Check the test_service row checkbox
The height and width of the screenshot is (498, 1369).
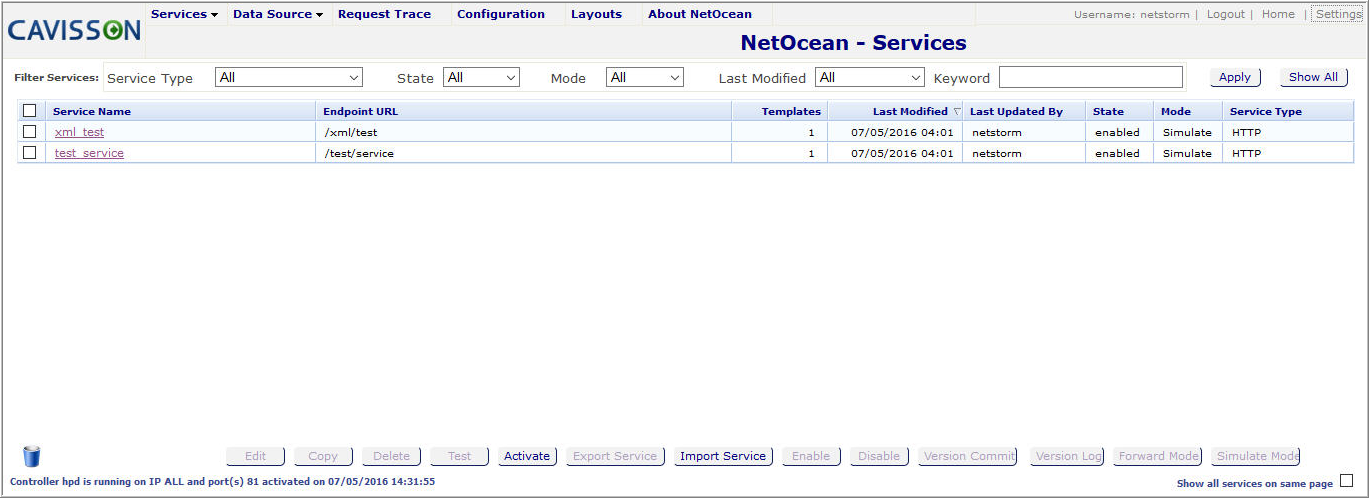[30, 153]
